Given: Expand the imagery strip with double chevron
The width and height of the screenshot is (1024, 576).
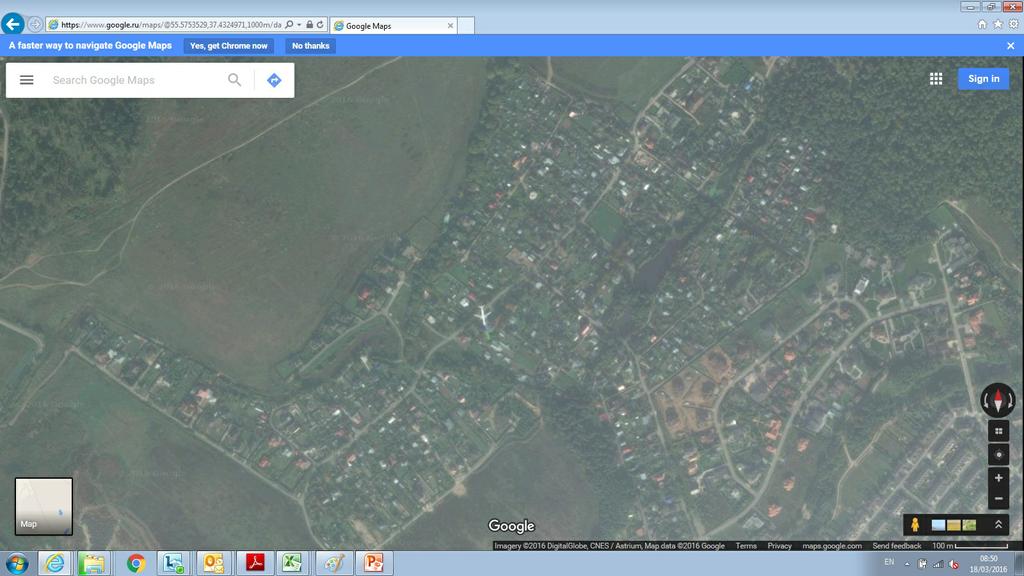Looking at the screenshot, I should (x=997, y=525).
